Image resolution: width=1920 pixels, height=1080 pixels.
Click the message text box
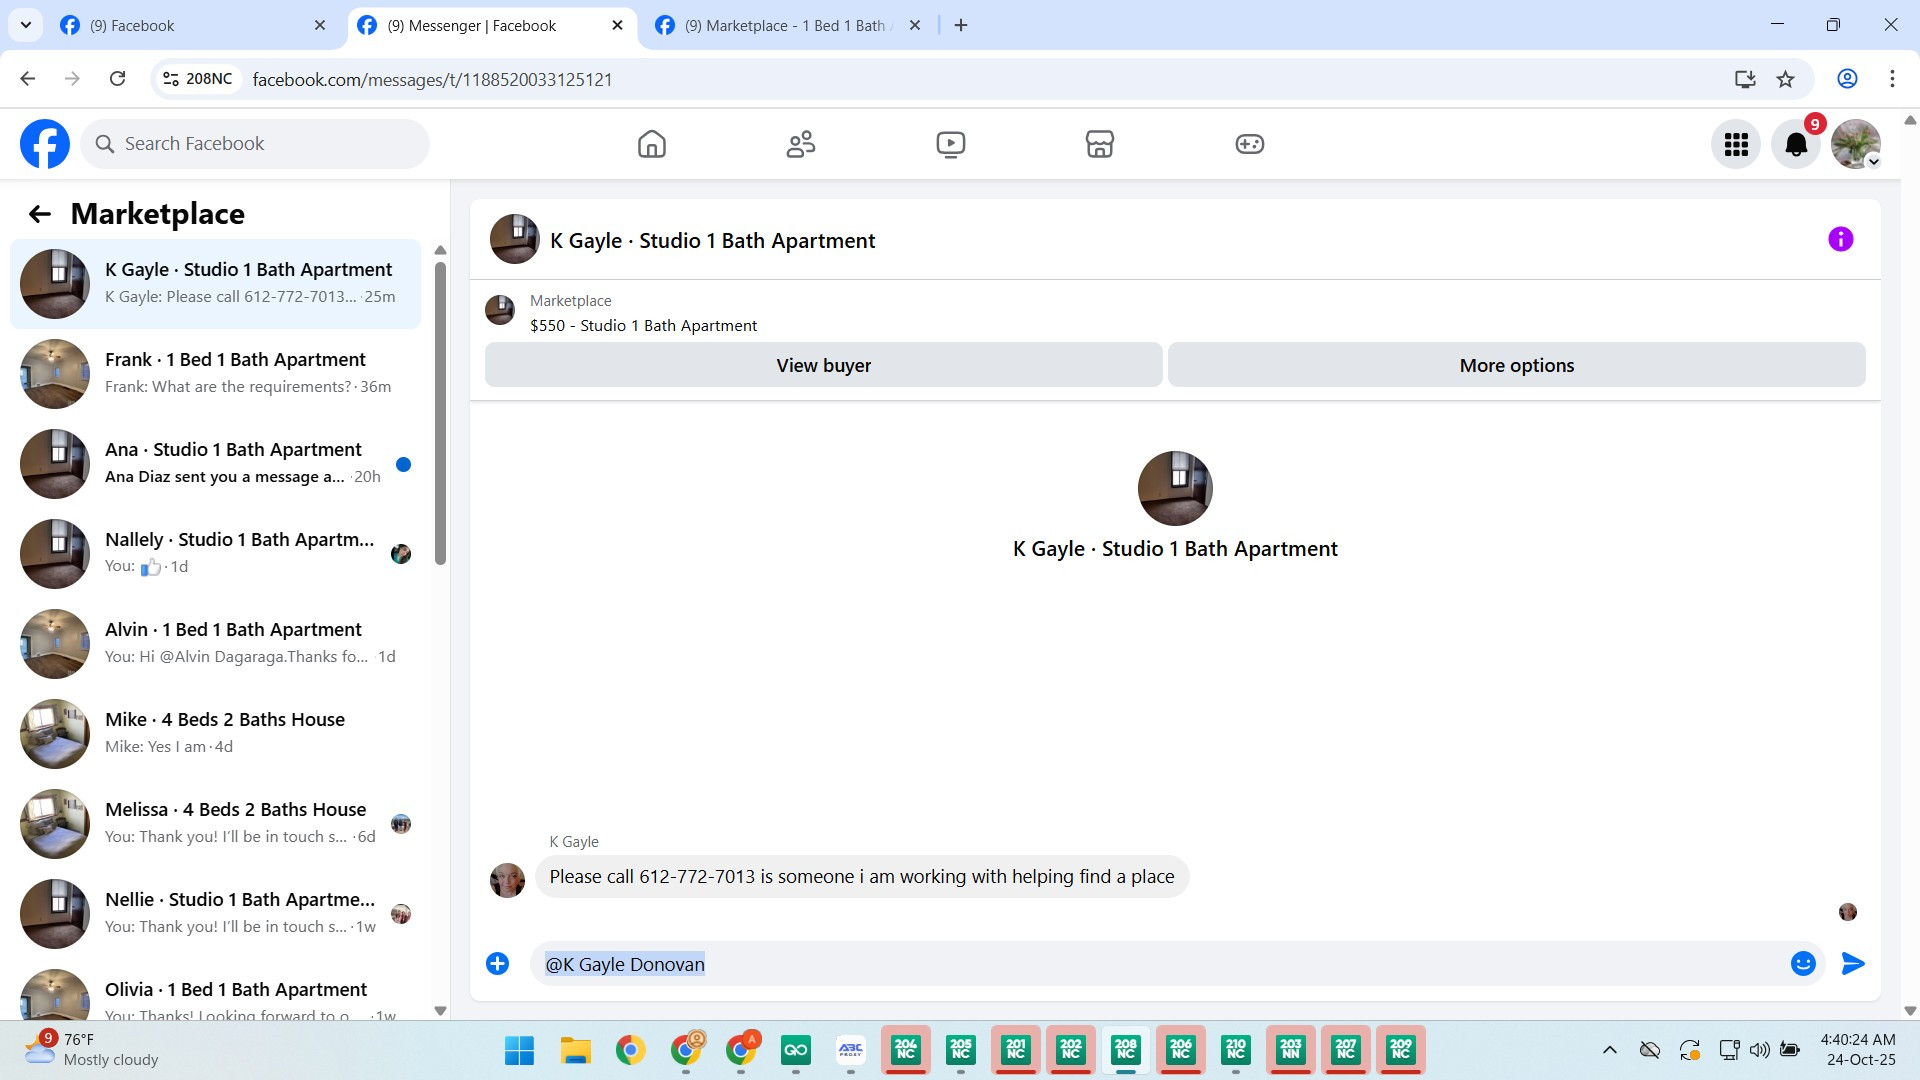click(x=1160, y=964)
